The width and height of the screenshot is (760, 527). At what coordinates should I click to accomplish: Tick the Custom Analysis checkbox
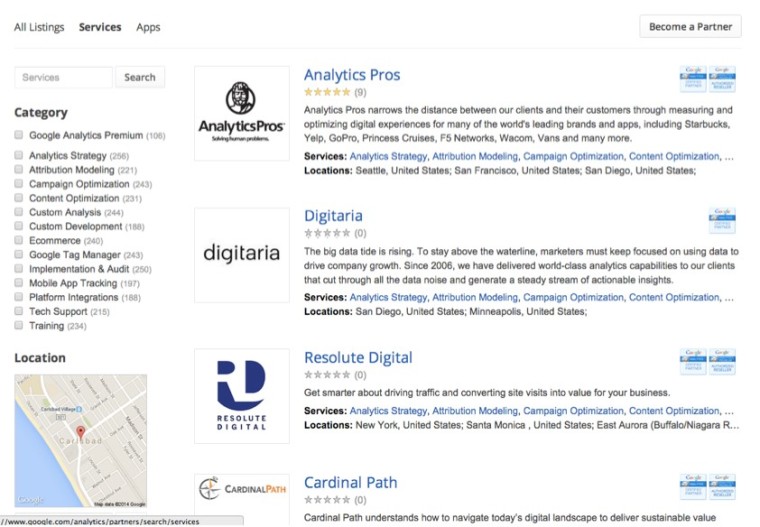18,211
